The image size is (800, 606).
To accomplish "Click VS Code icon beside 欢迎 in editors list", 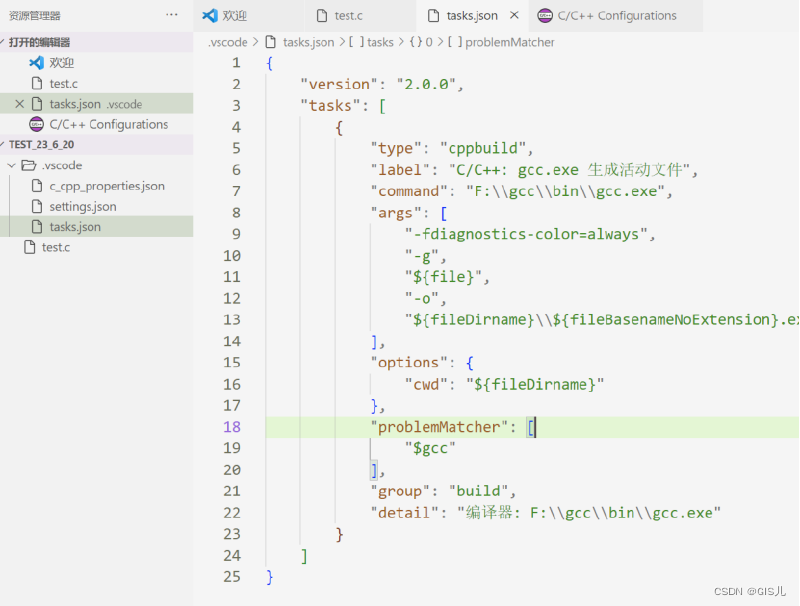I will (x=36, y=63).
